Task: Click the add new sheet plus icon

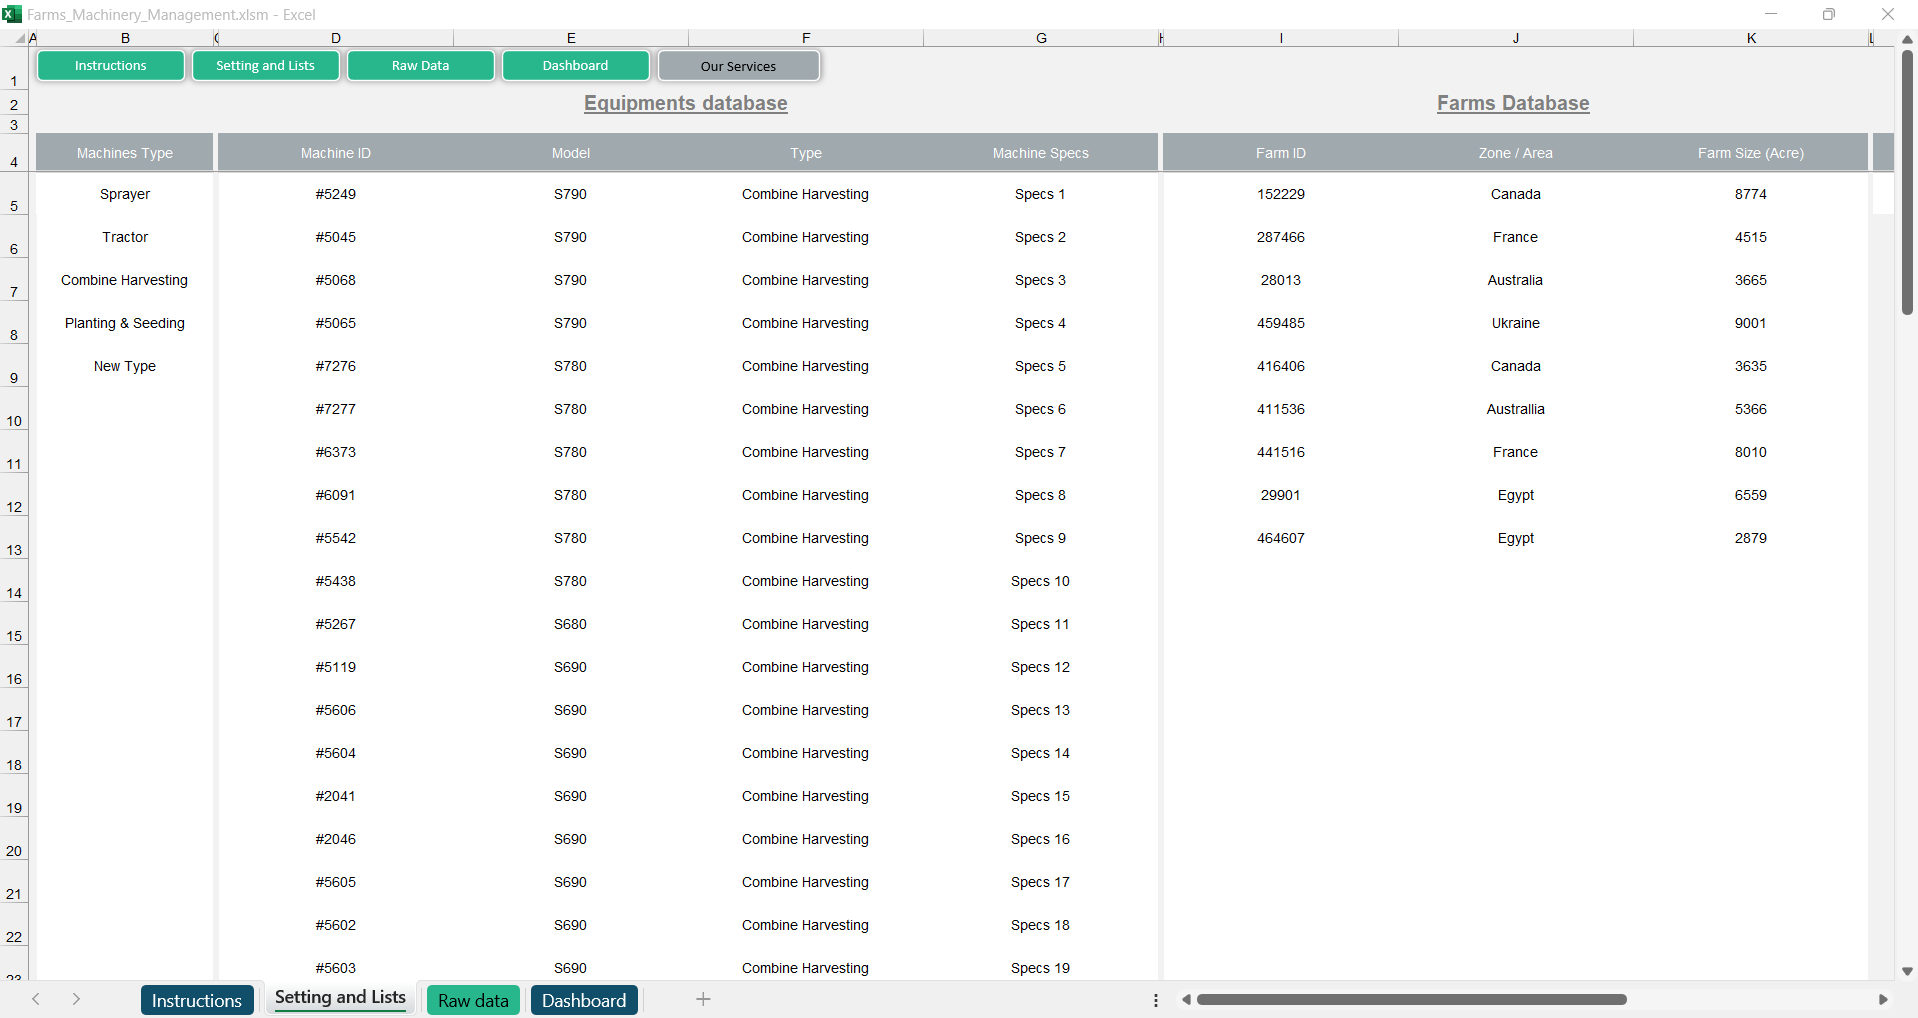Action: point(703,999)
